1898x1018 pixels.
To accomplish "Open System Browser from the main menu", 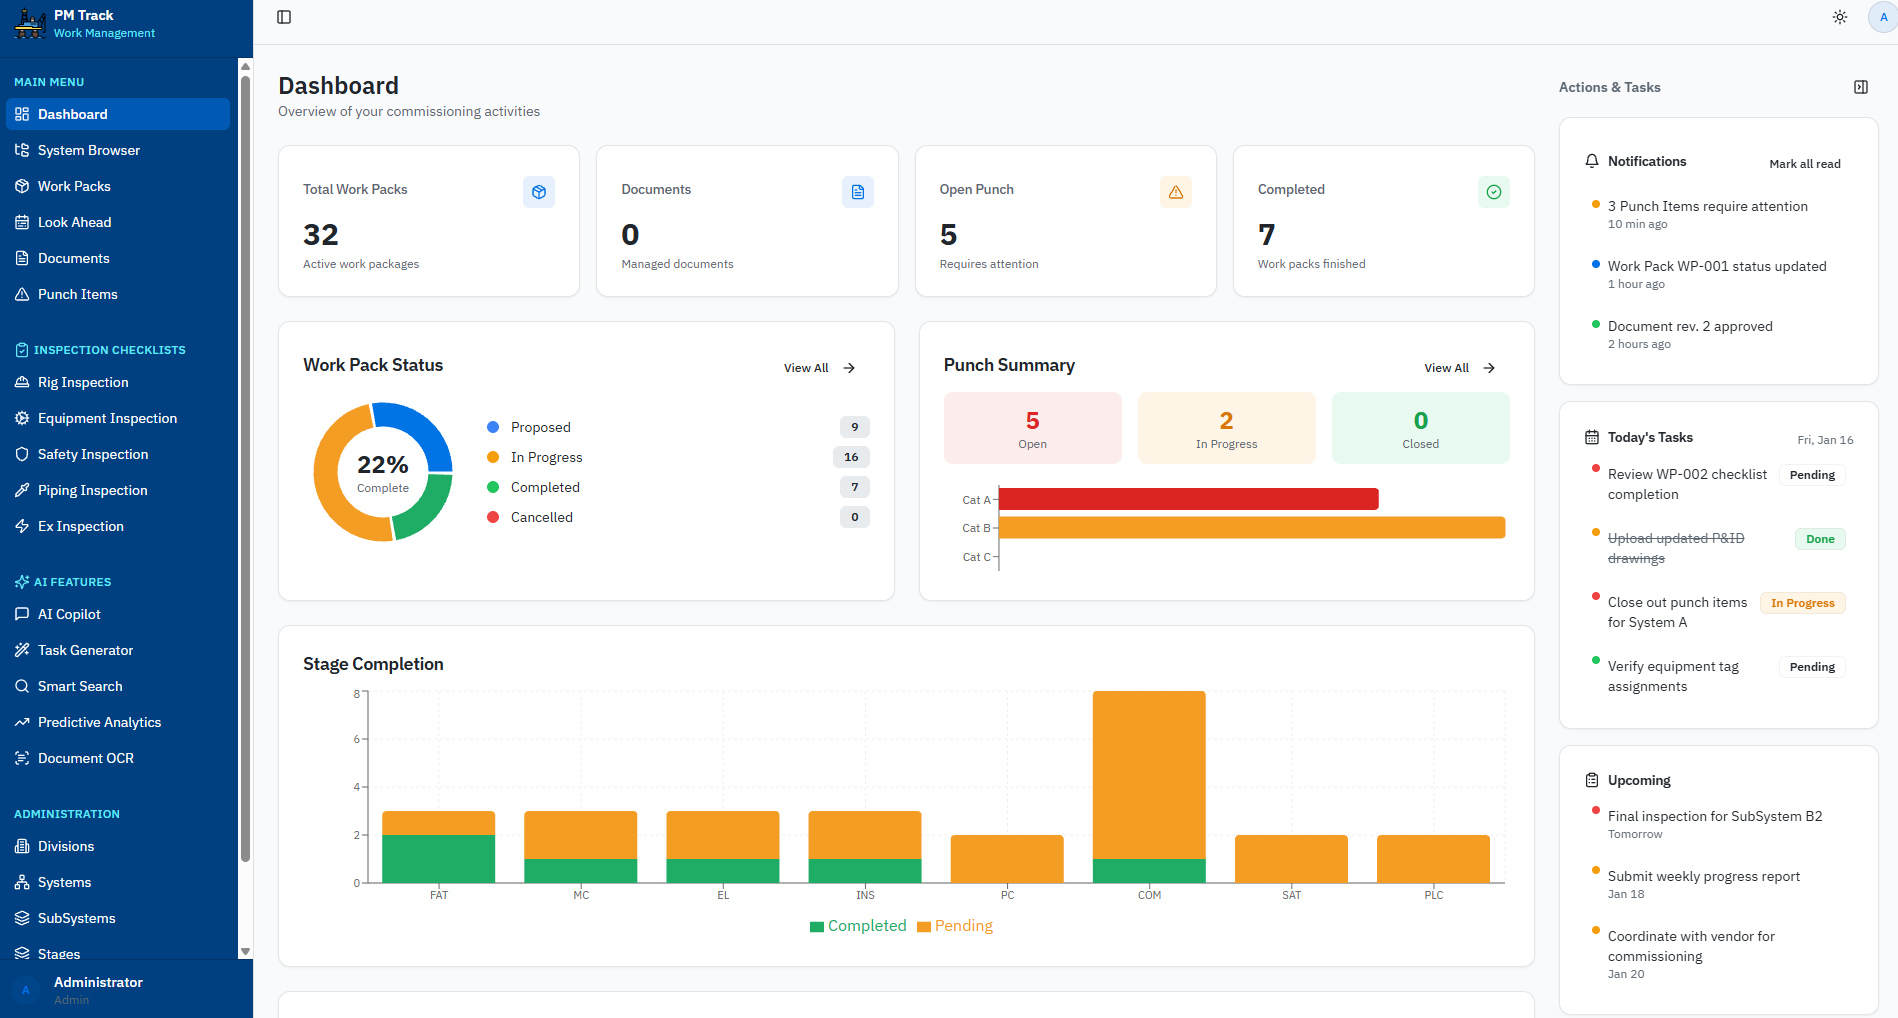I will [118, 150].
